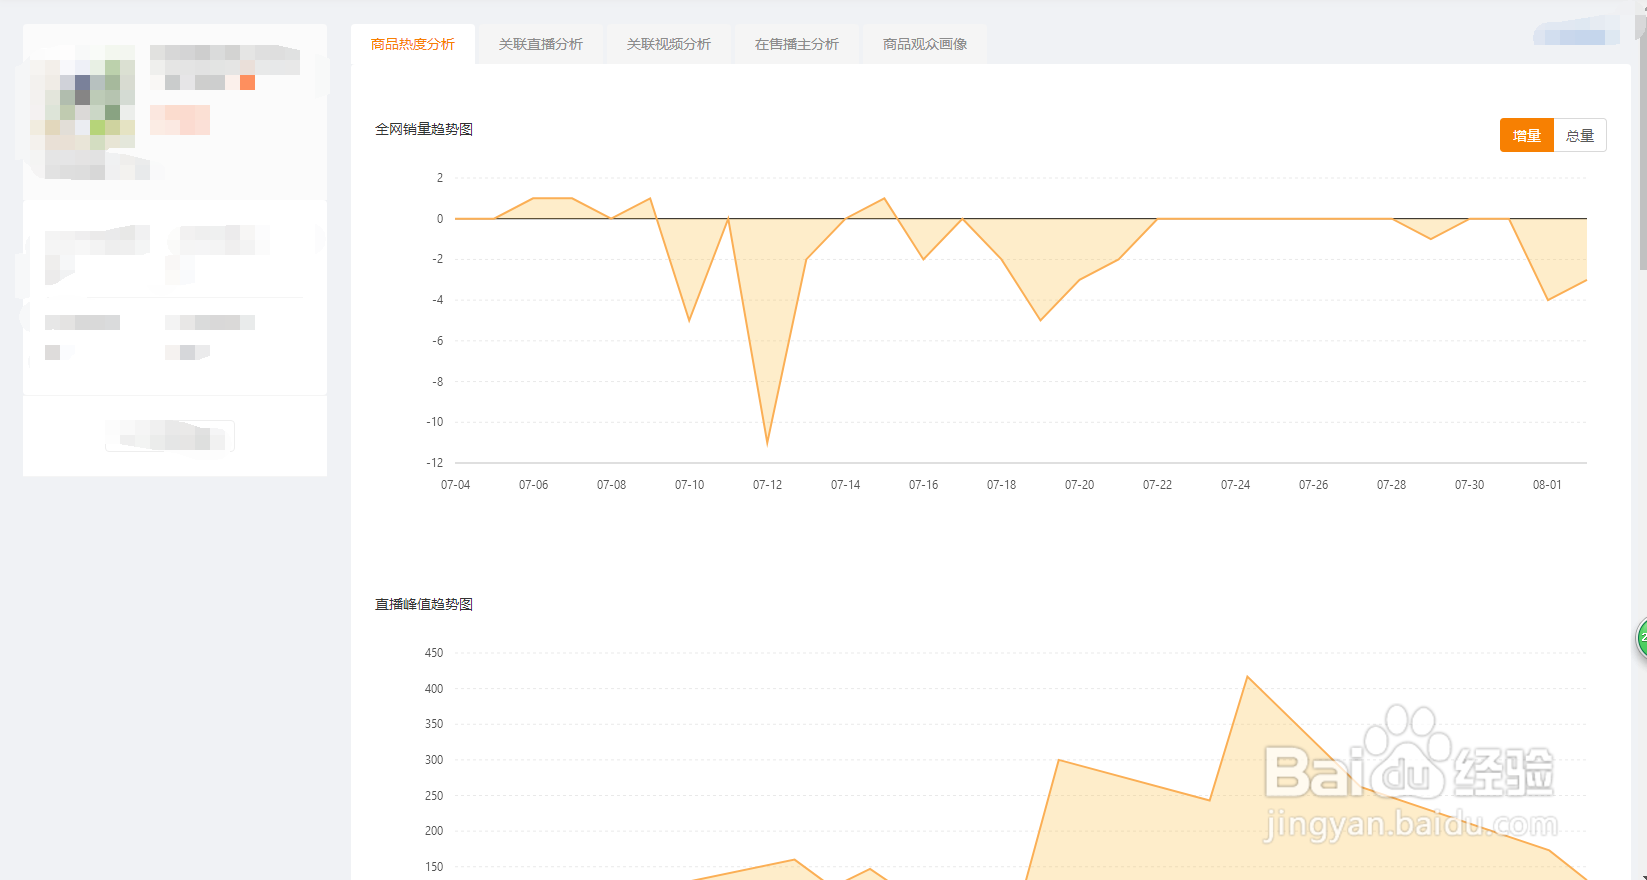Click the 07-16 x-axis label
Image resolution: width=1647 pixels, height=880 pixels.
tap(923, 485)
